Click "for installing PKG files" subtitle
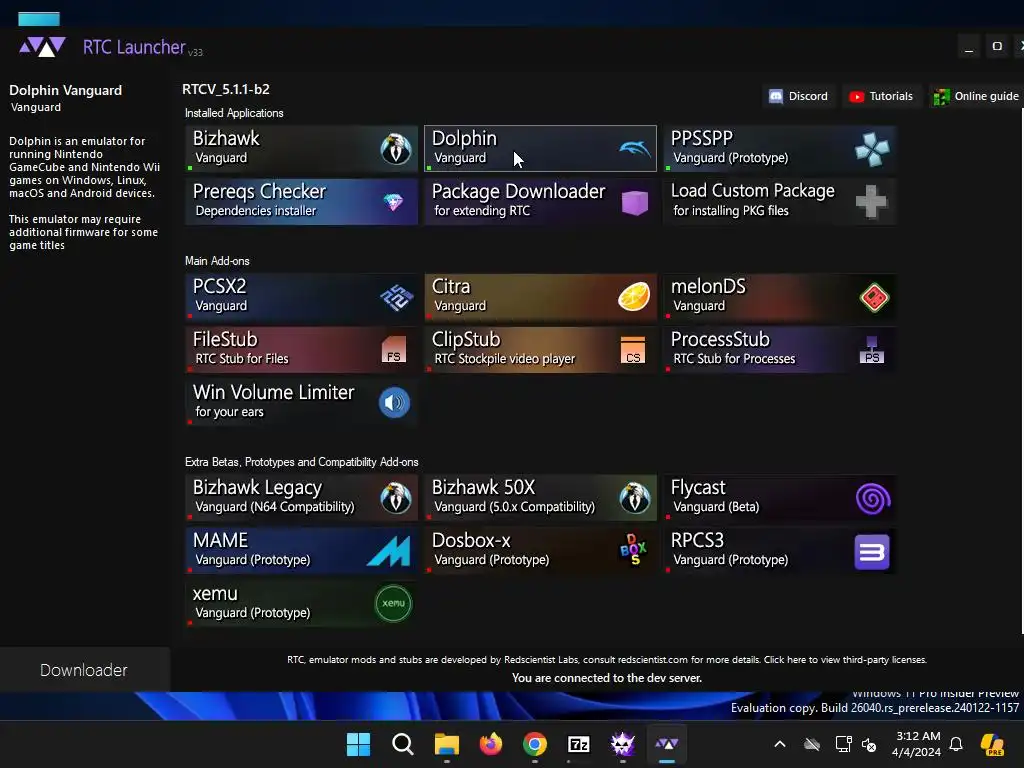This screenshot has height=768, width=1024. tap(731, 211)
